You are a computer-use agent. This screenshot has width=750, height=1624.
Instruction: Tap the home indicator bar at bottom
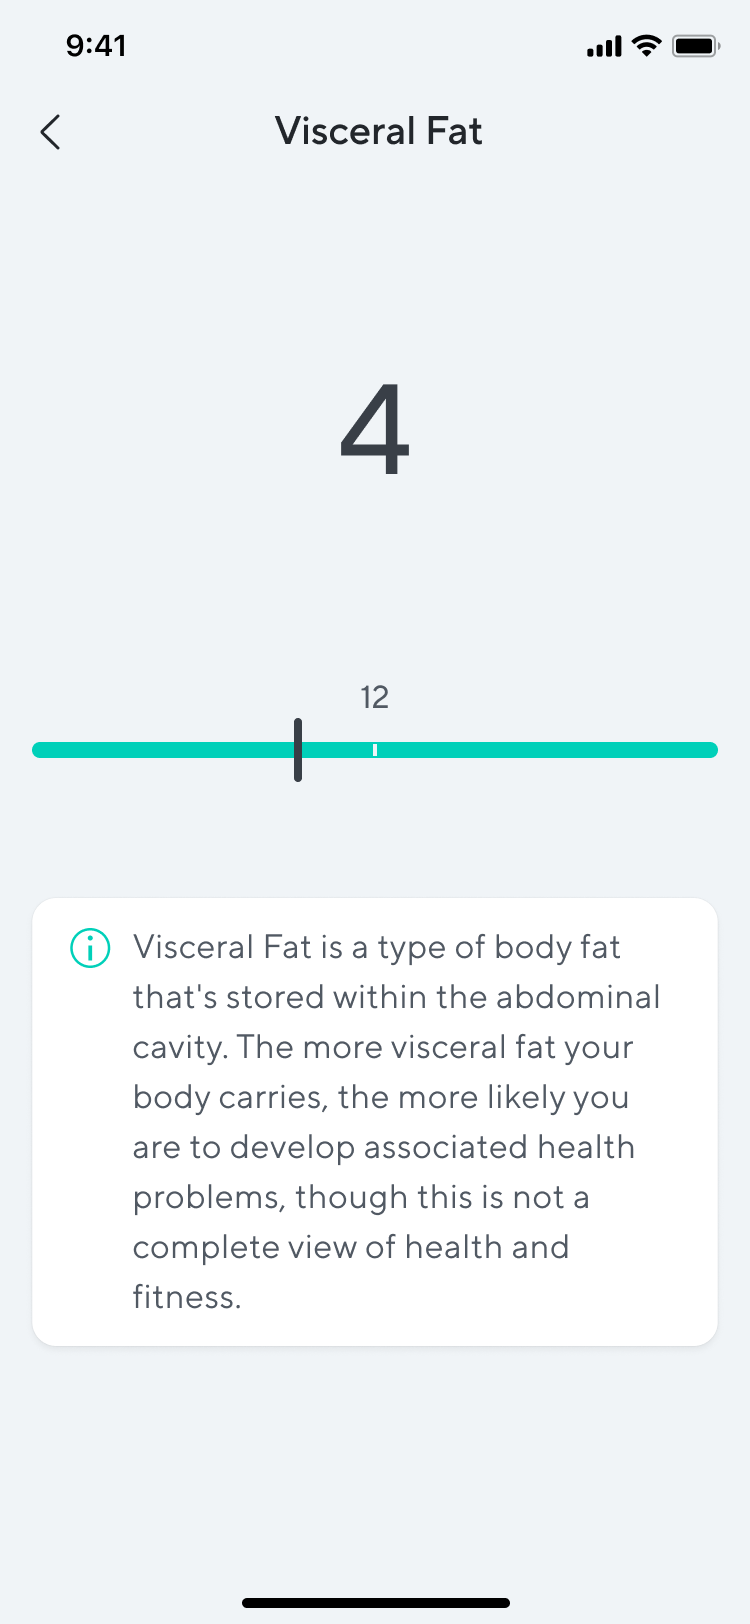point(376,1603)
